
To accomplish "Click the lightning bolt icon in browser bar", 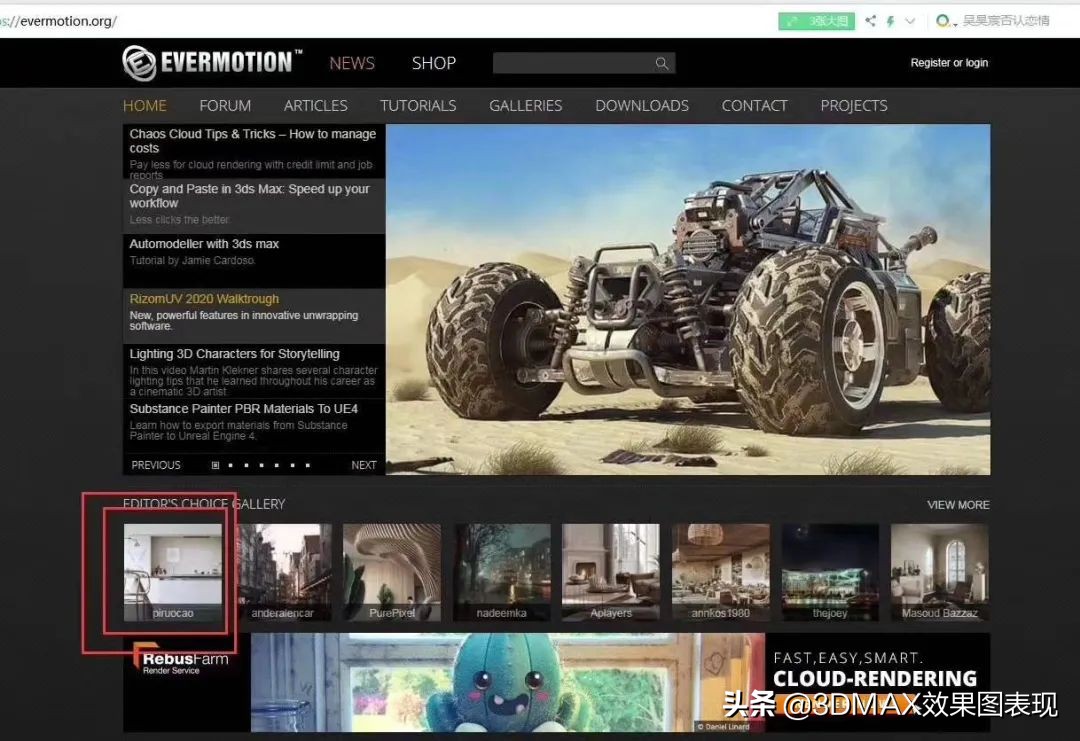I will click(x=890, y=21).
